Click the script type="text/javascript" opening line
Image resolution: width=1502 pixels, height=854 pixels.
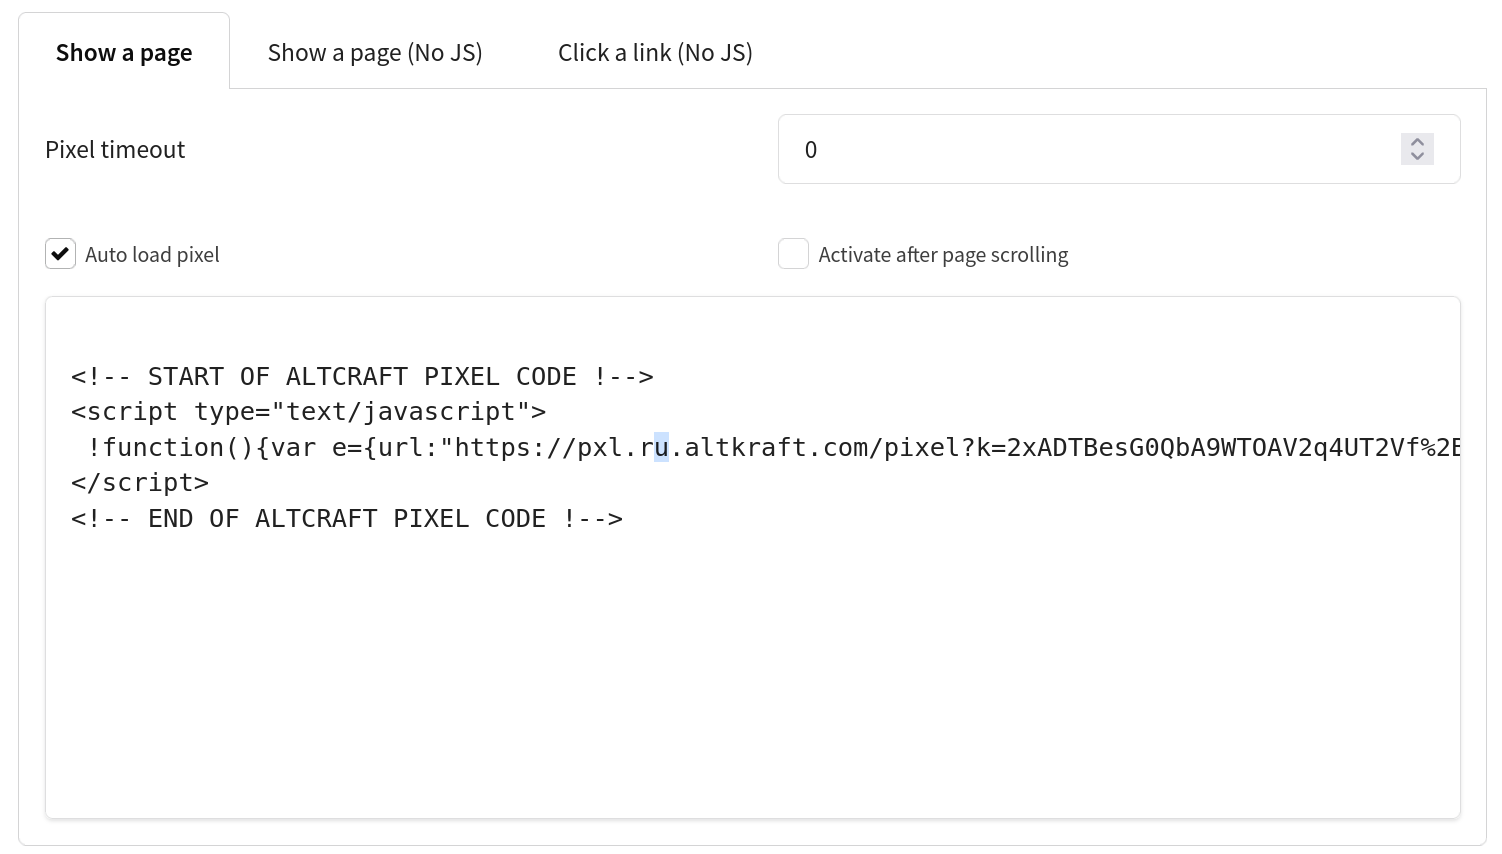click(x=309, y=412)
